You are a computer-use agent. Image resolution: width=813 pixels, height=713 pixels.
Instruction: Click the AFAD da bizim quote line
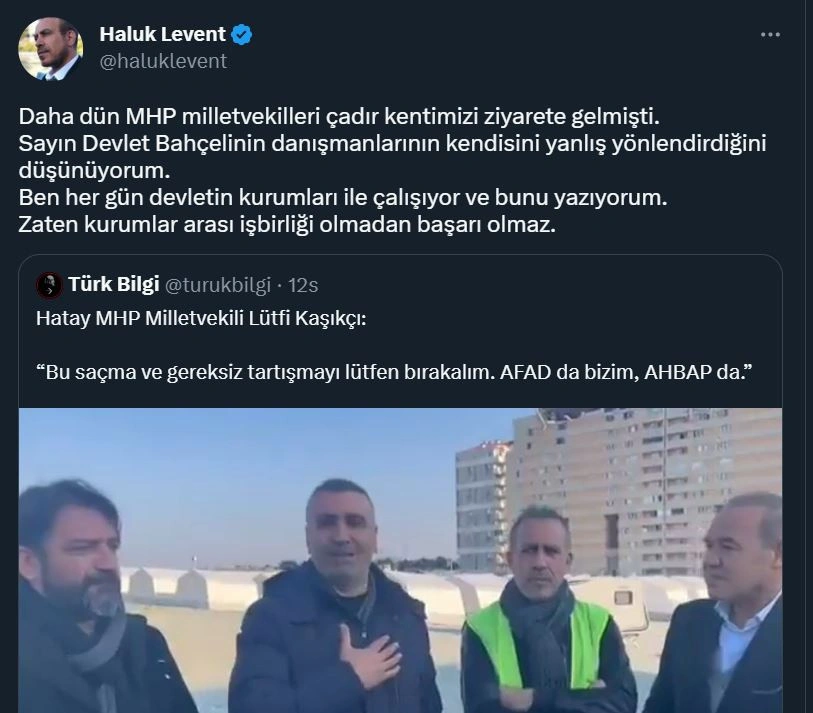click(394, 372)
